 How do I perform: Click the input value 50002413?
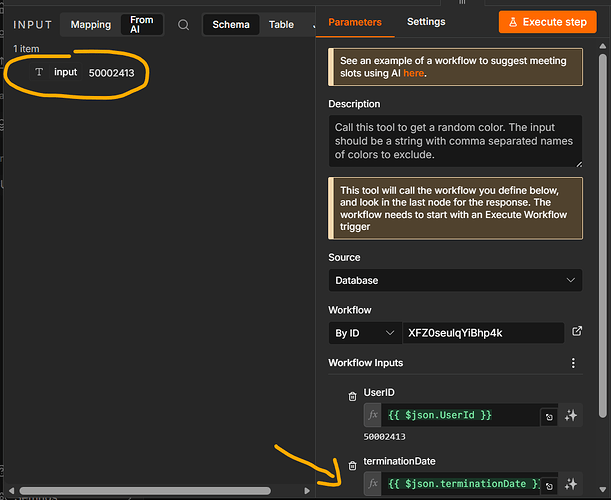111,73
